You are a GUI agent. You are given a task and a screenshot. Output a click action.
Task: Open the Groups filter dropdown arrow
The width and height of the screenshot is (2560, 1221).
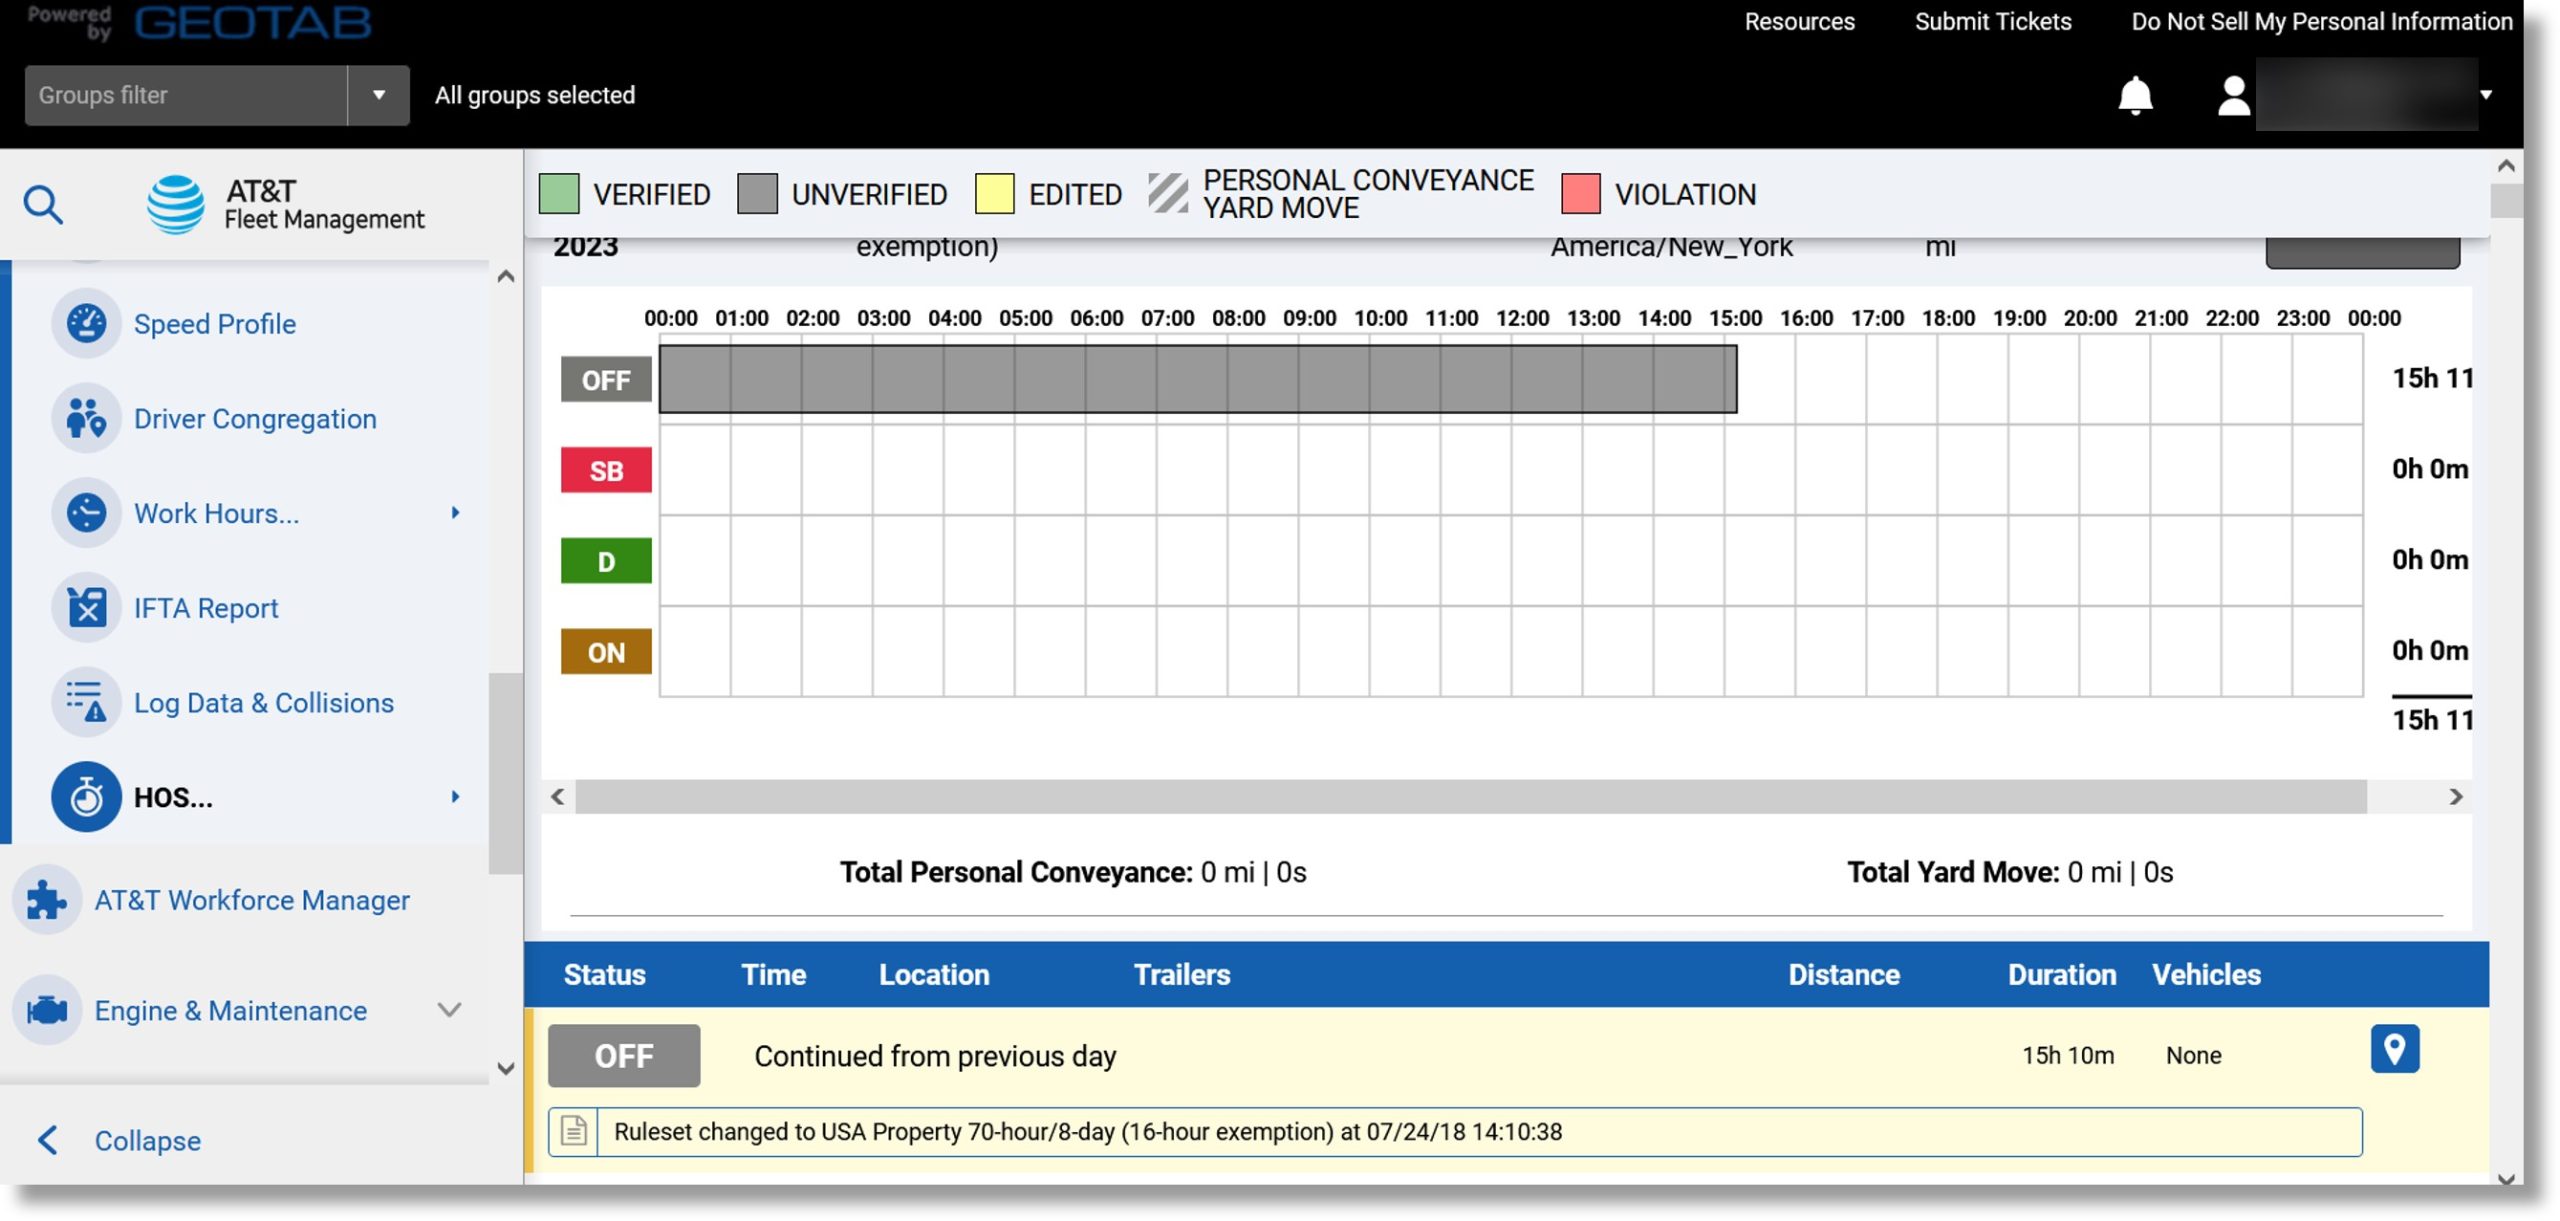378,95
